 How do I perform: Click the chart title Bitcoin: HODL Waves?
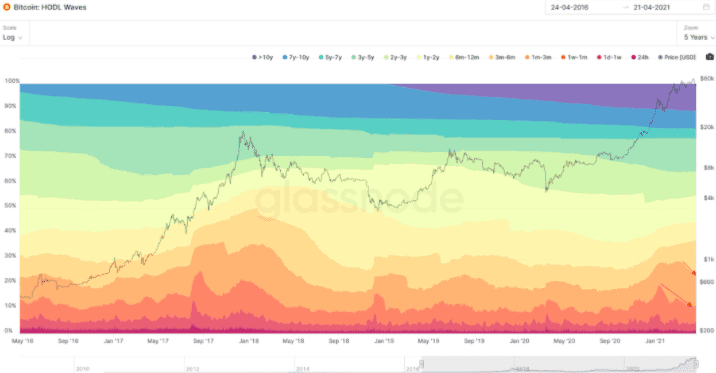50,7
